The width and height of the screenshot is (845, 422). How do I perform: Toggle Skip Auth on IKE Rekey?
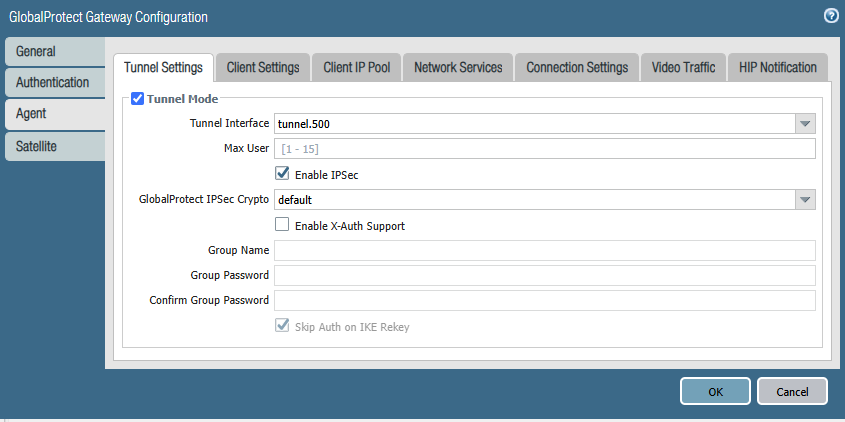coord(282,326)
